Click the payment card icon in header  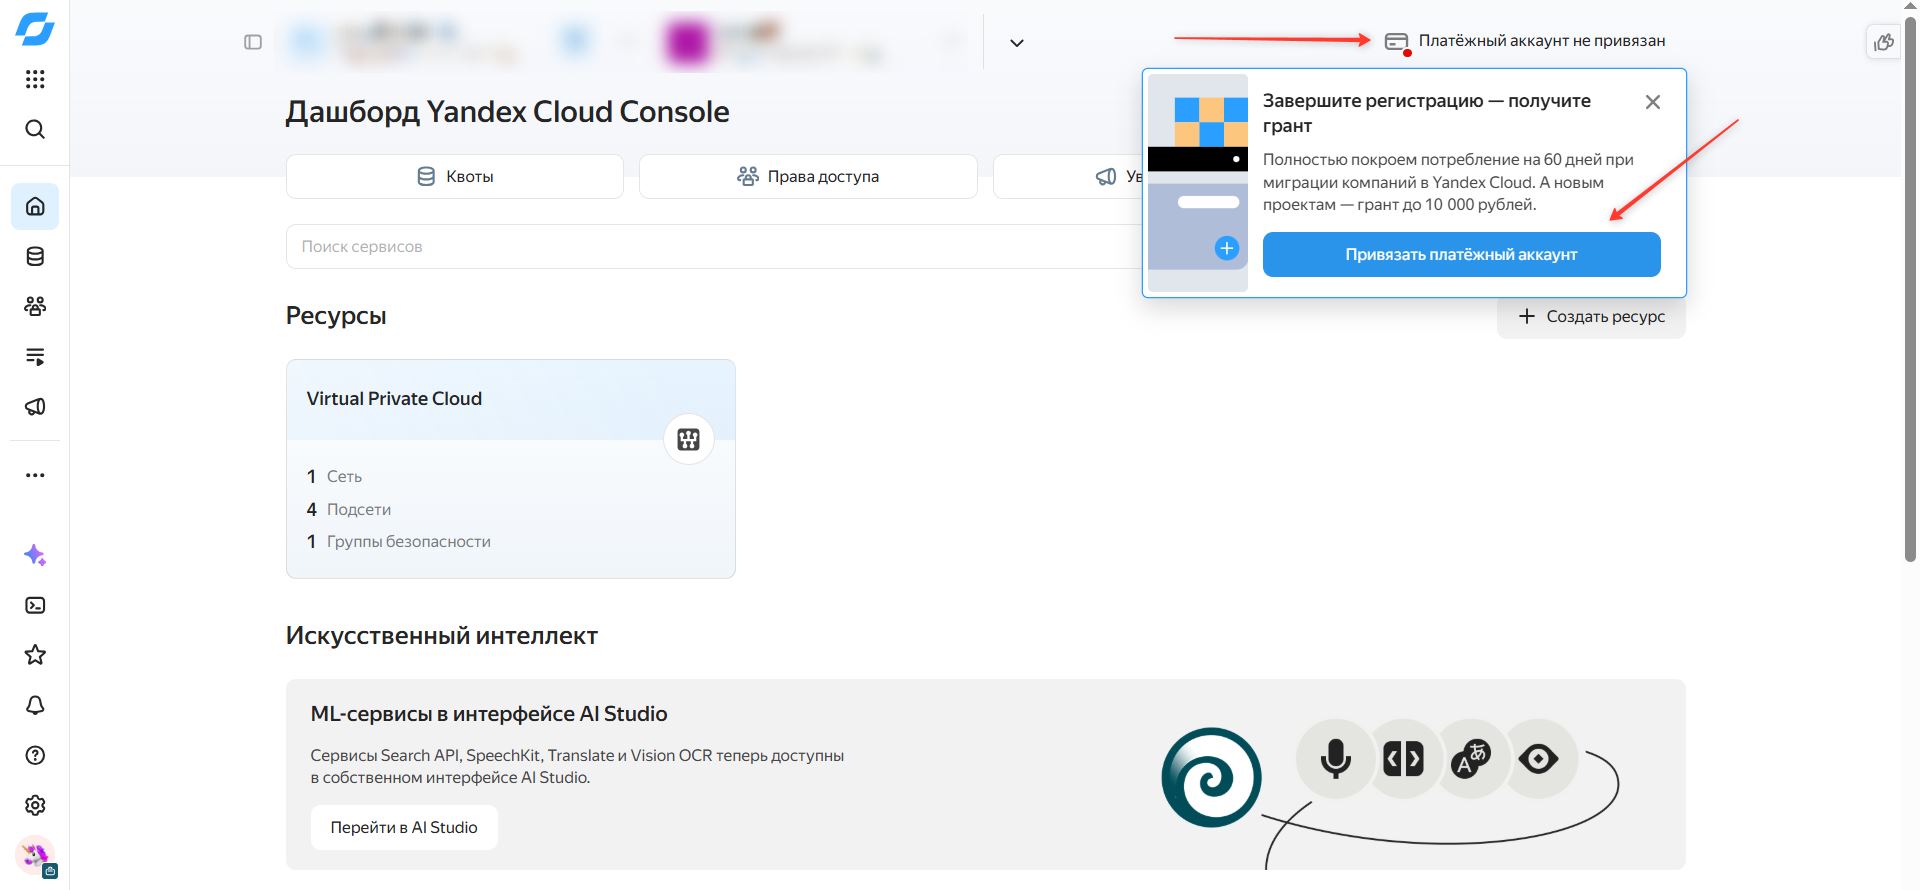(1397, 42)
